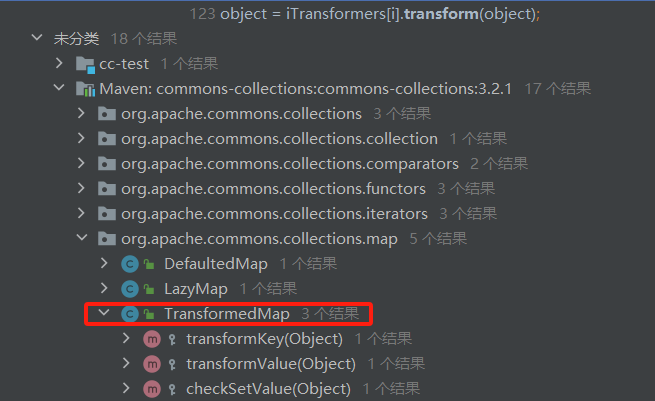Open the line 123 iTransformers usage result

coord(365,14)
